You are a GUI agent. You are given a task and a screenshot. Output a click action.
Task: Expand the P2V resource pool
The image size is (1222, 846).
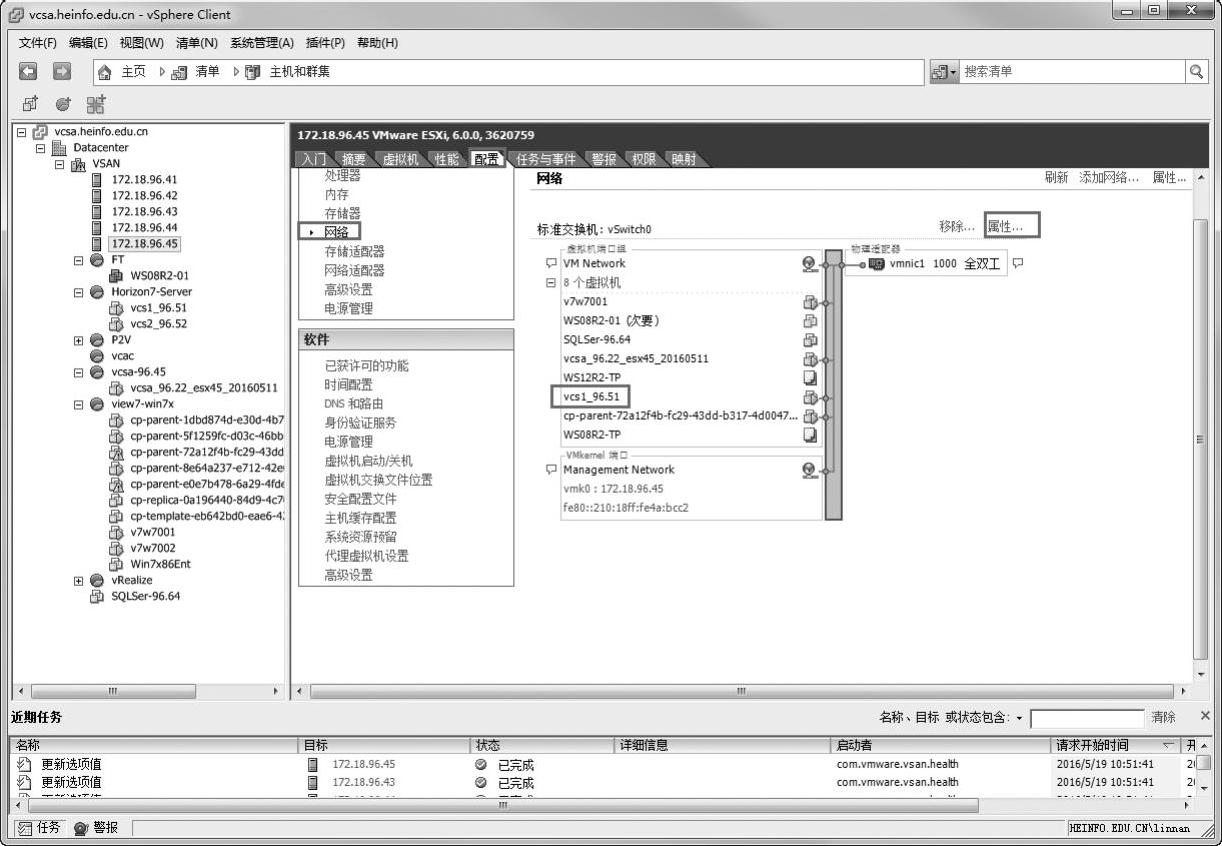point(79,340)
